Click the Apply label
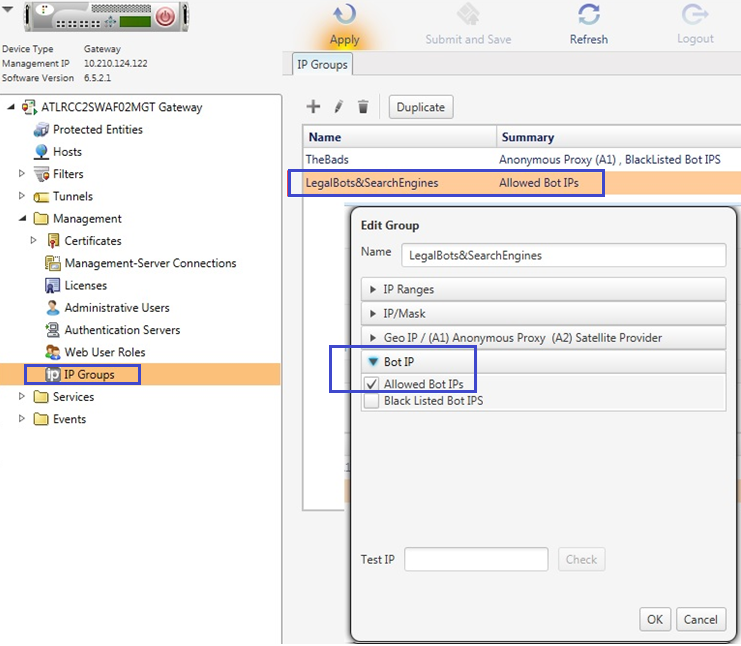Image resolution: width=741 pixels, height=646 pixels. pos(345,40)
